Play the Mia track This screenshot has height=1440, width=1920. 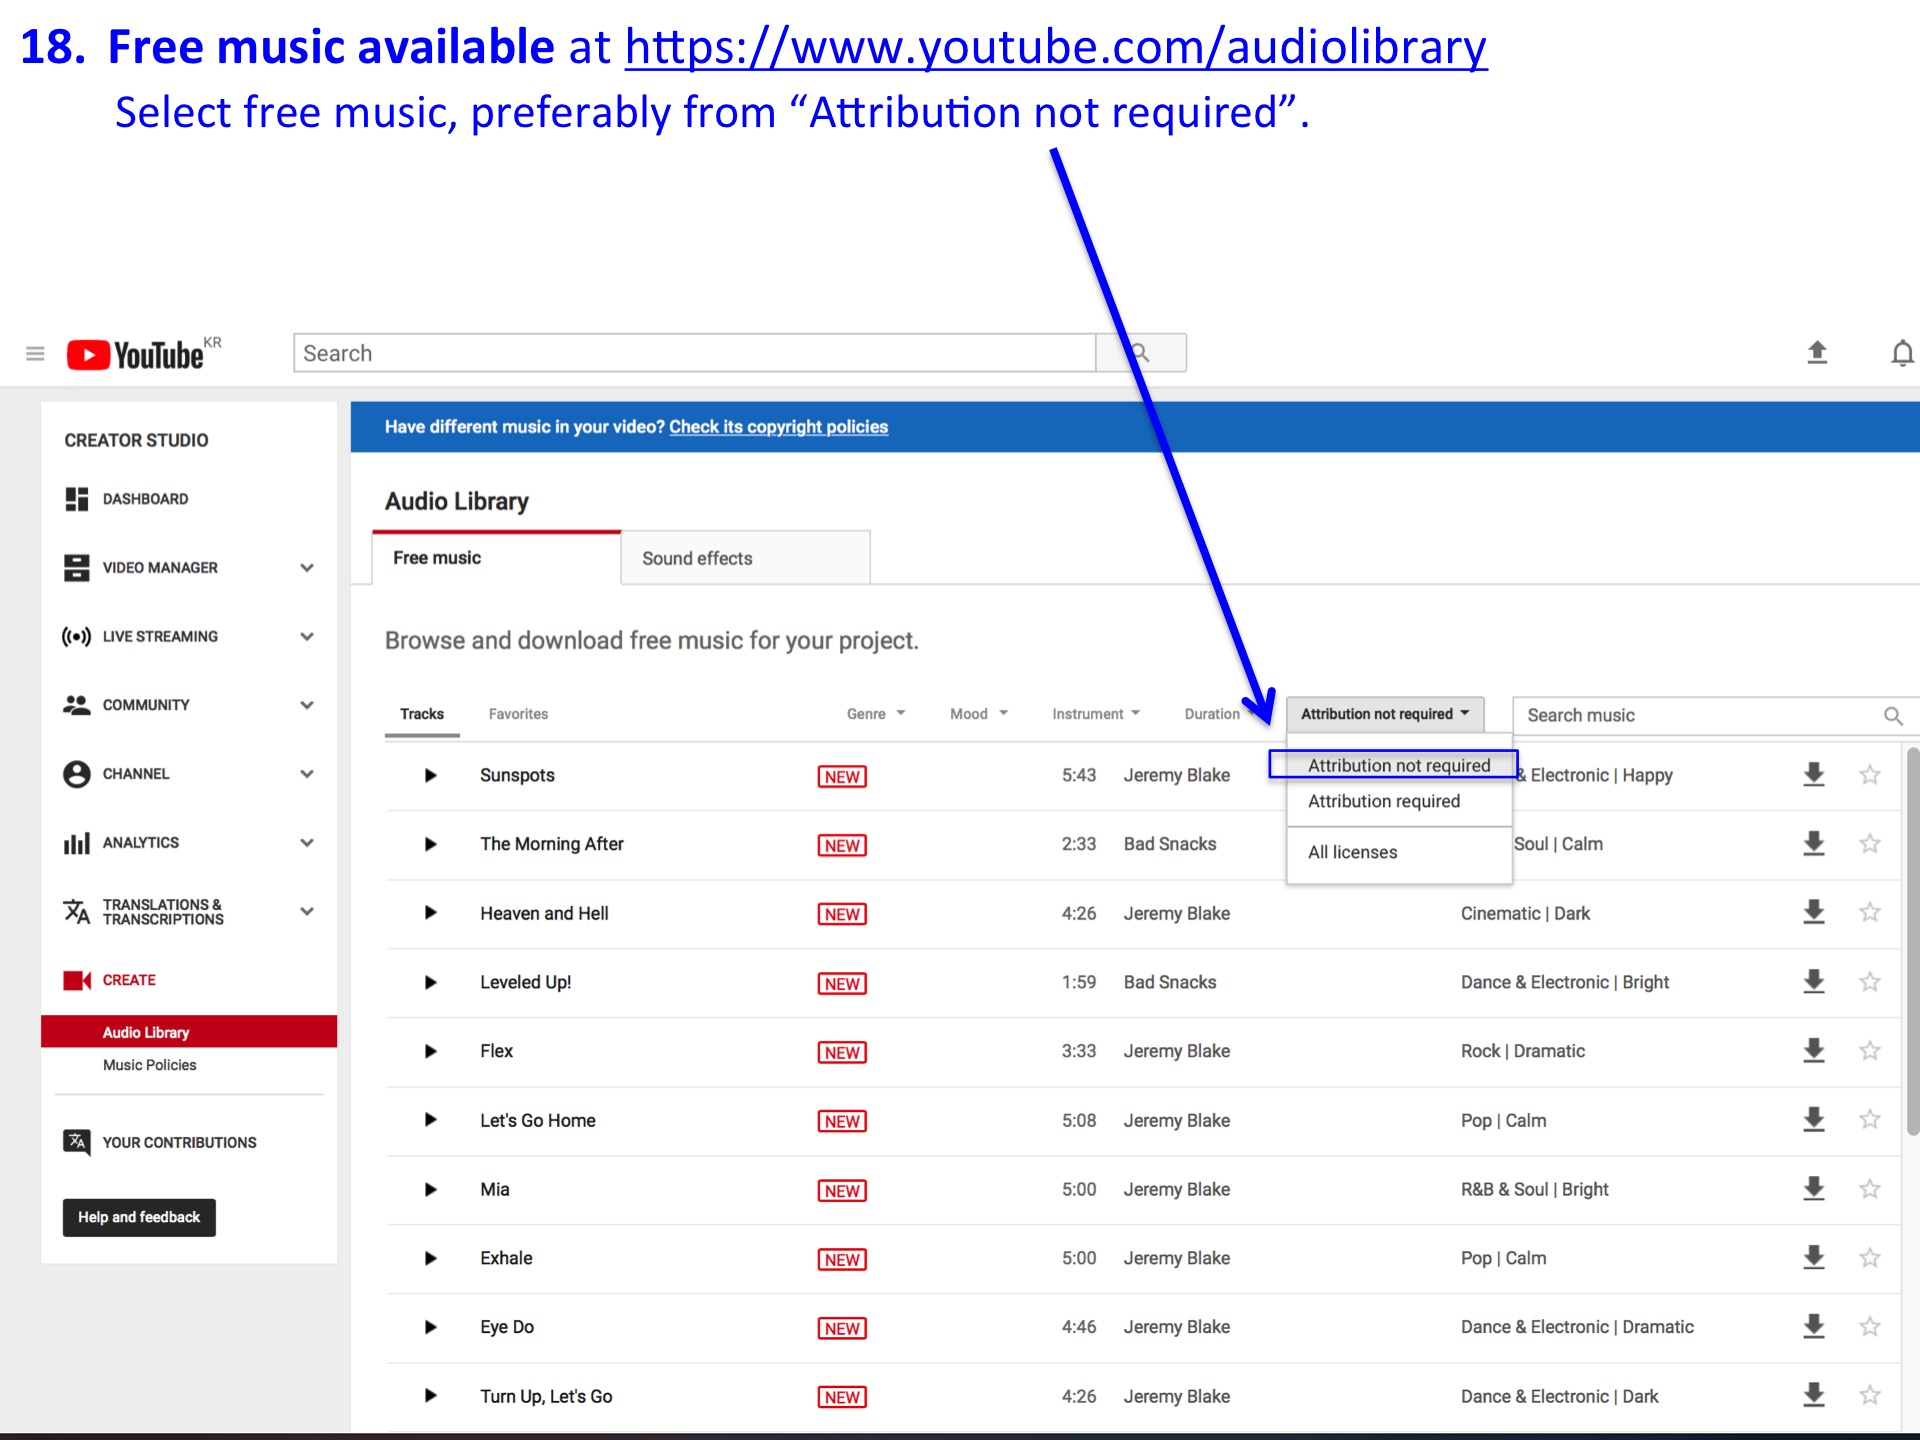(x=430, y=1189)
